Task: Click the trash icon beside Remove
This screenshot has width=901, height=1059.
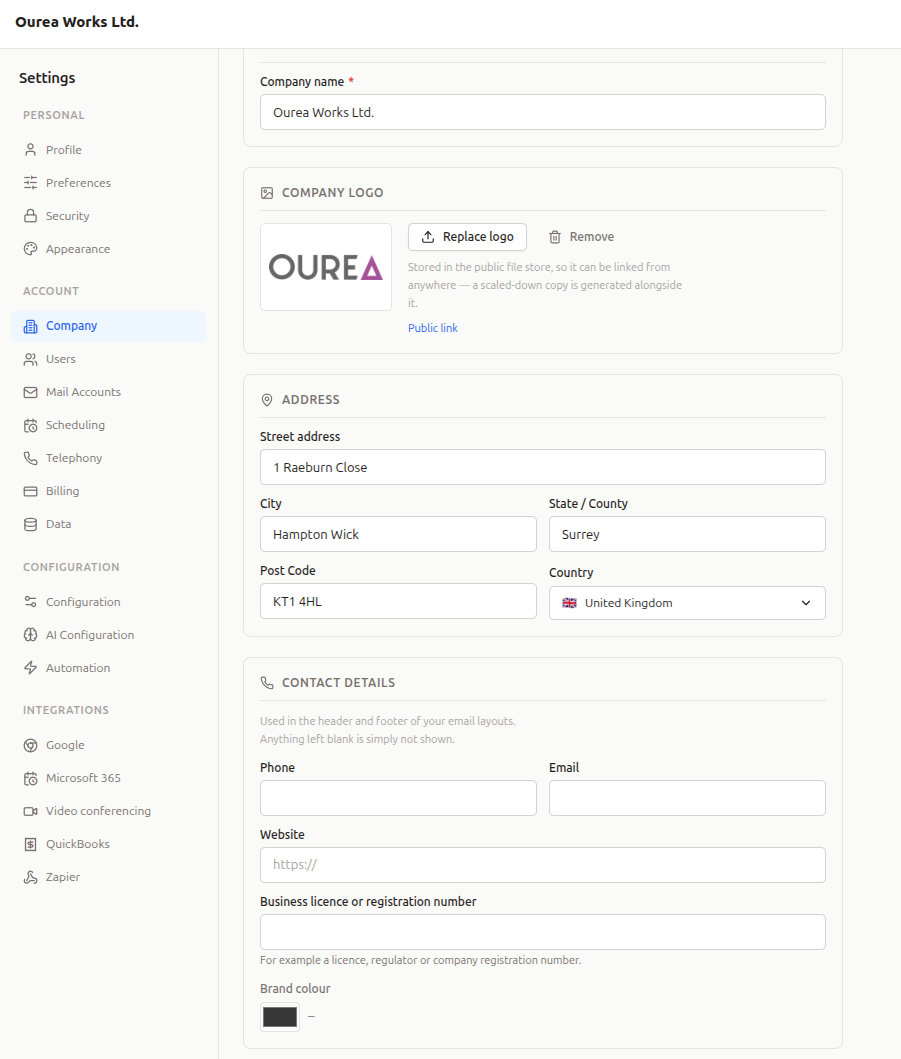Action: (555, 237)
